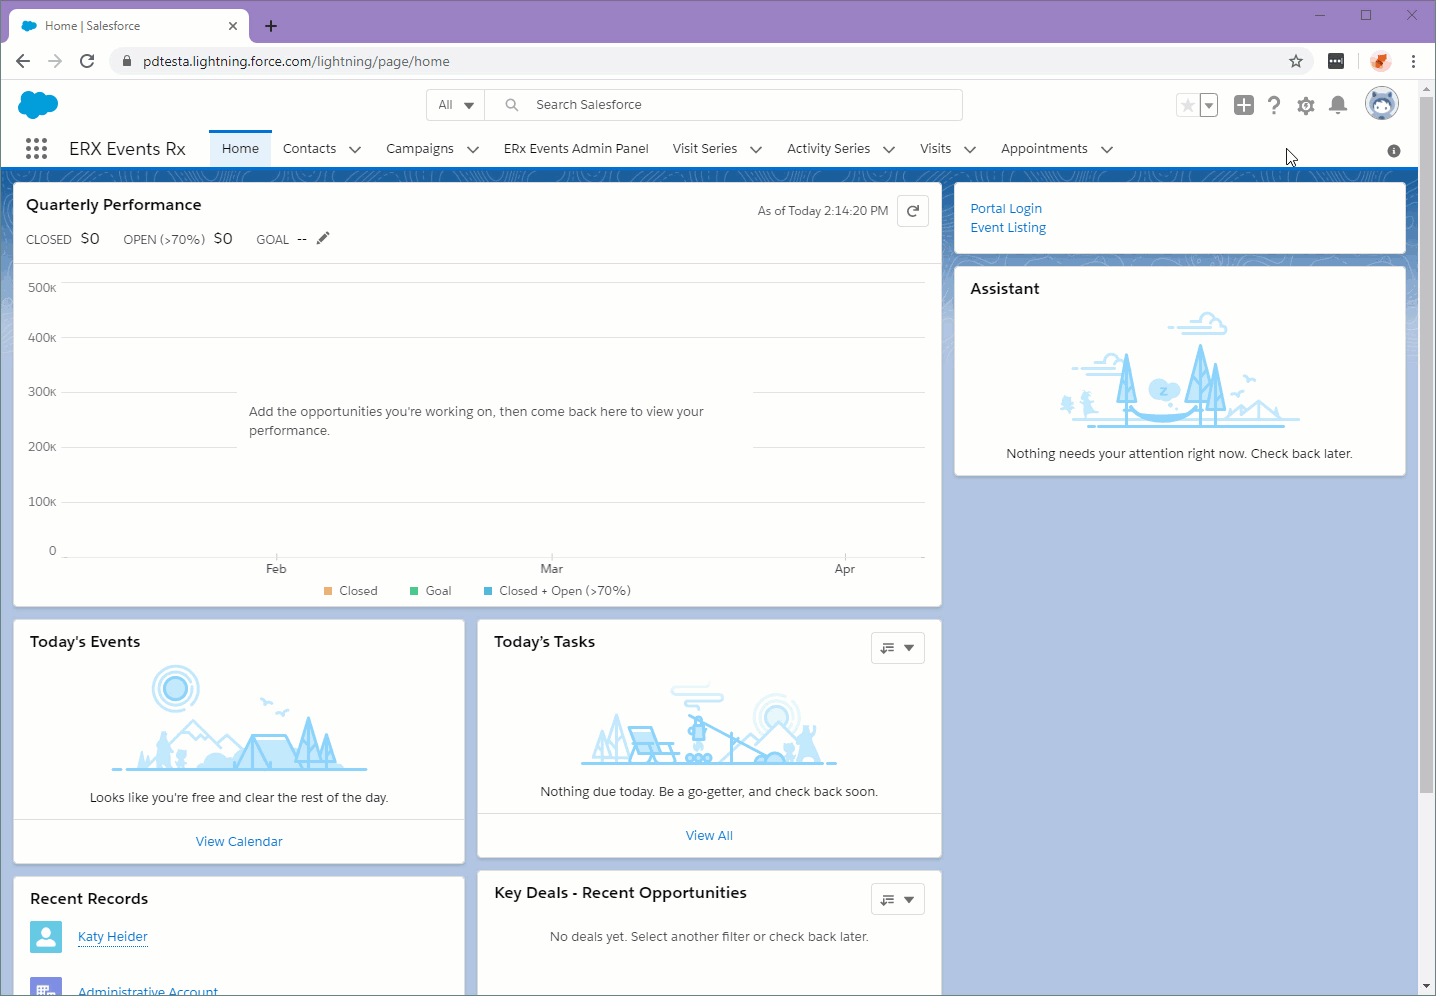The width and height of the screenshot is (1436, 996).
Task: Open Today's Tasks filter dropdown
Action: pyautogui.click(x=897, y=648)
